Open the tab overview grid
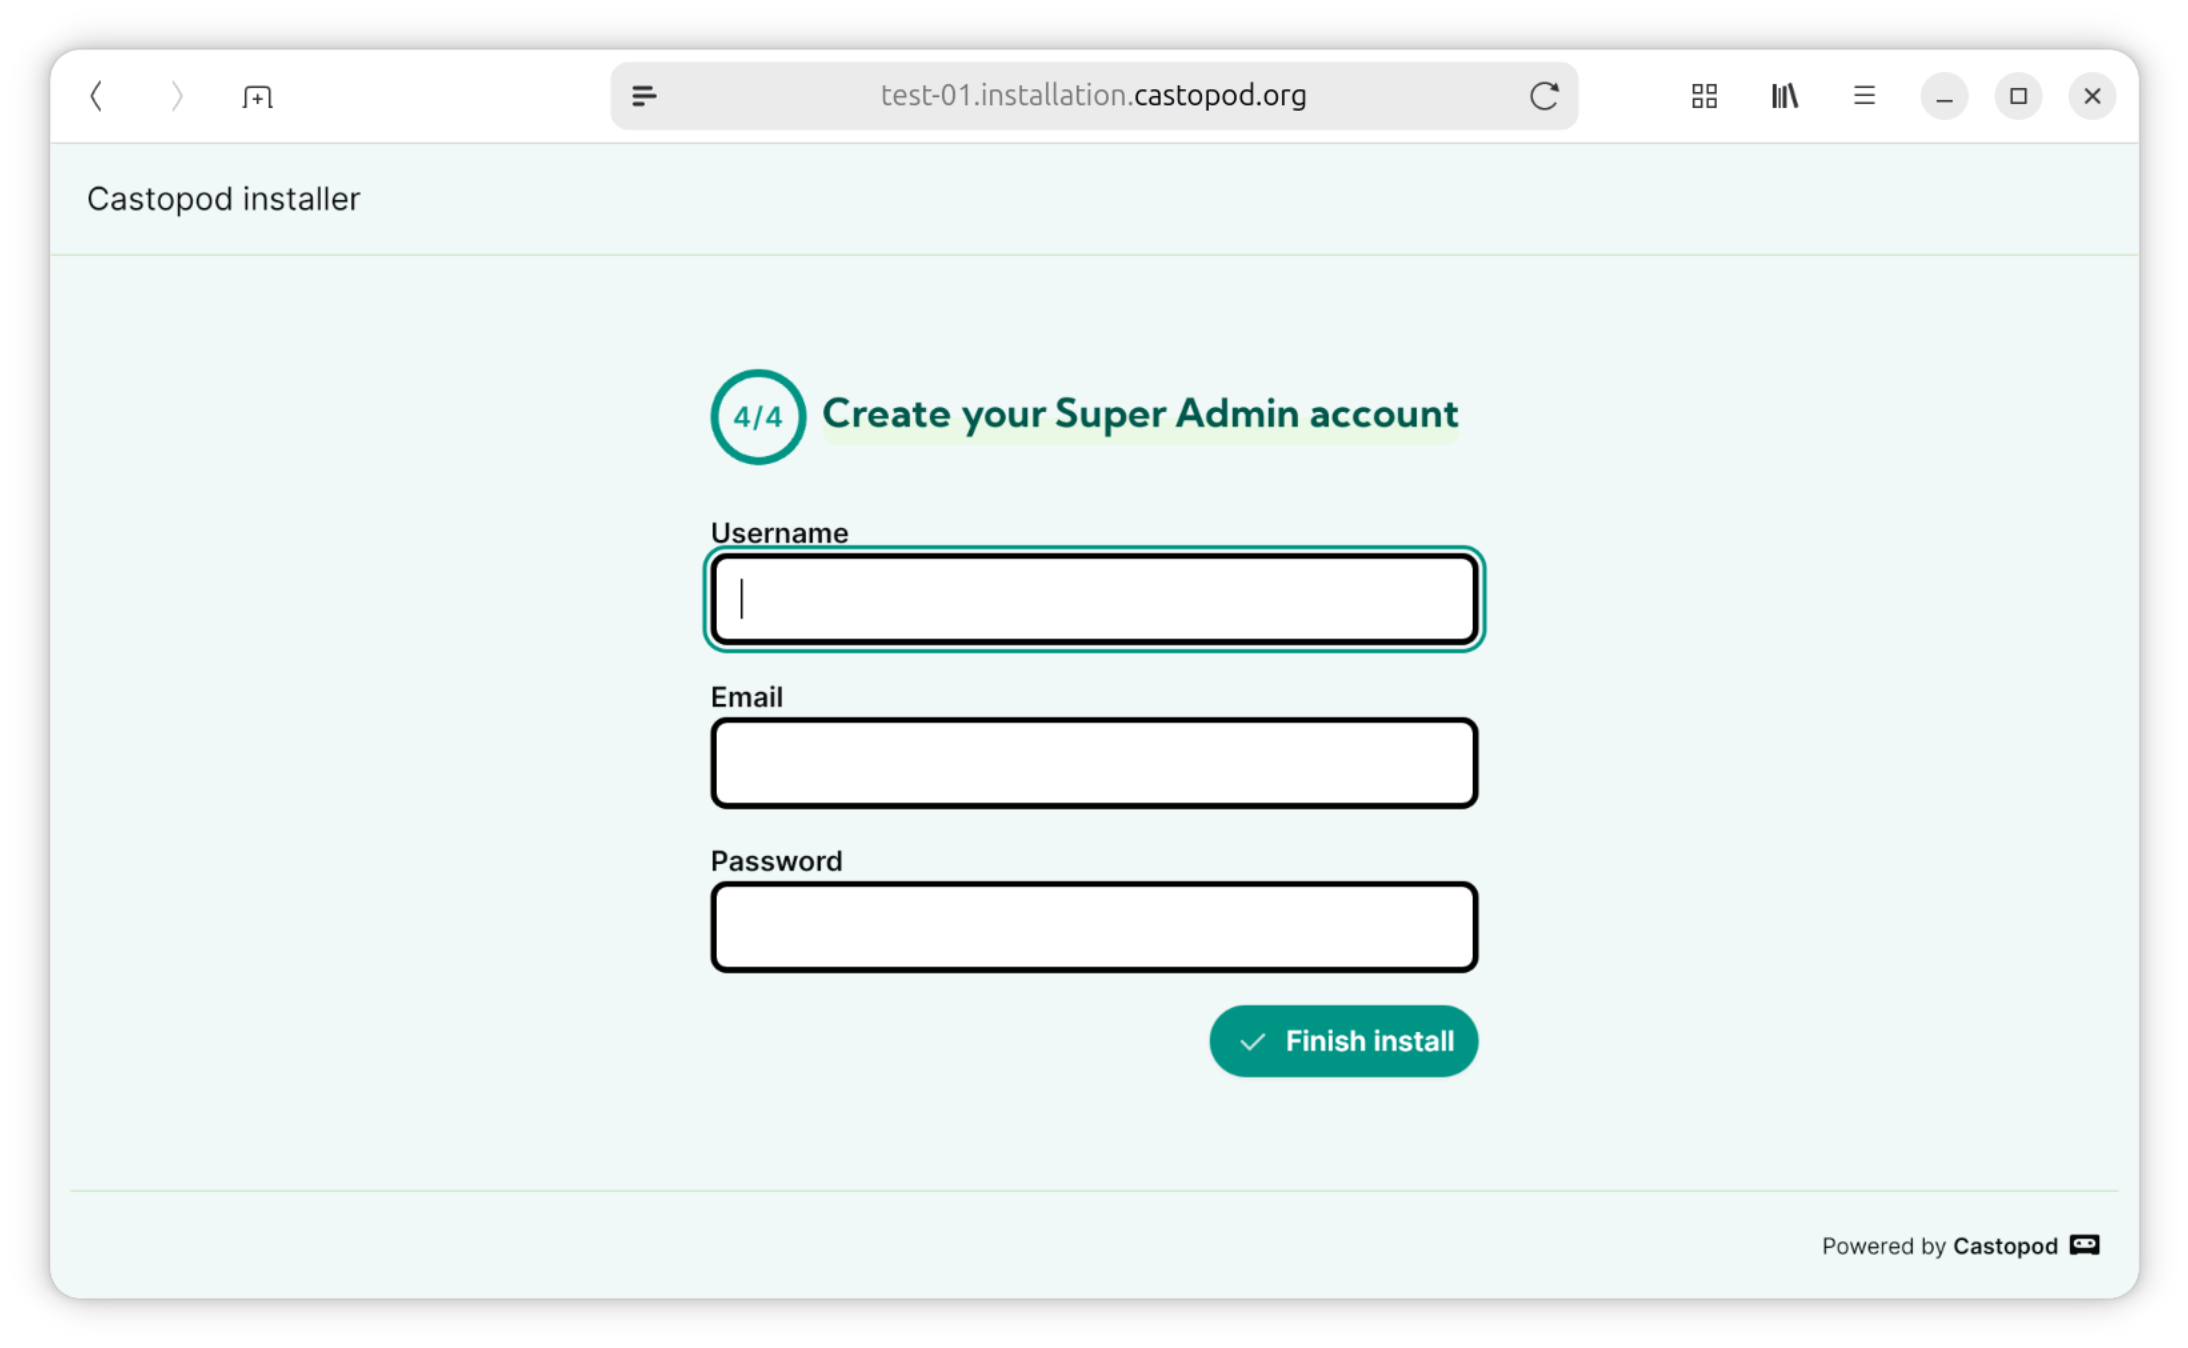Image resolution: width=2188 pixels, height=1348 pixels. (x=1704, y=96)
